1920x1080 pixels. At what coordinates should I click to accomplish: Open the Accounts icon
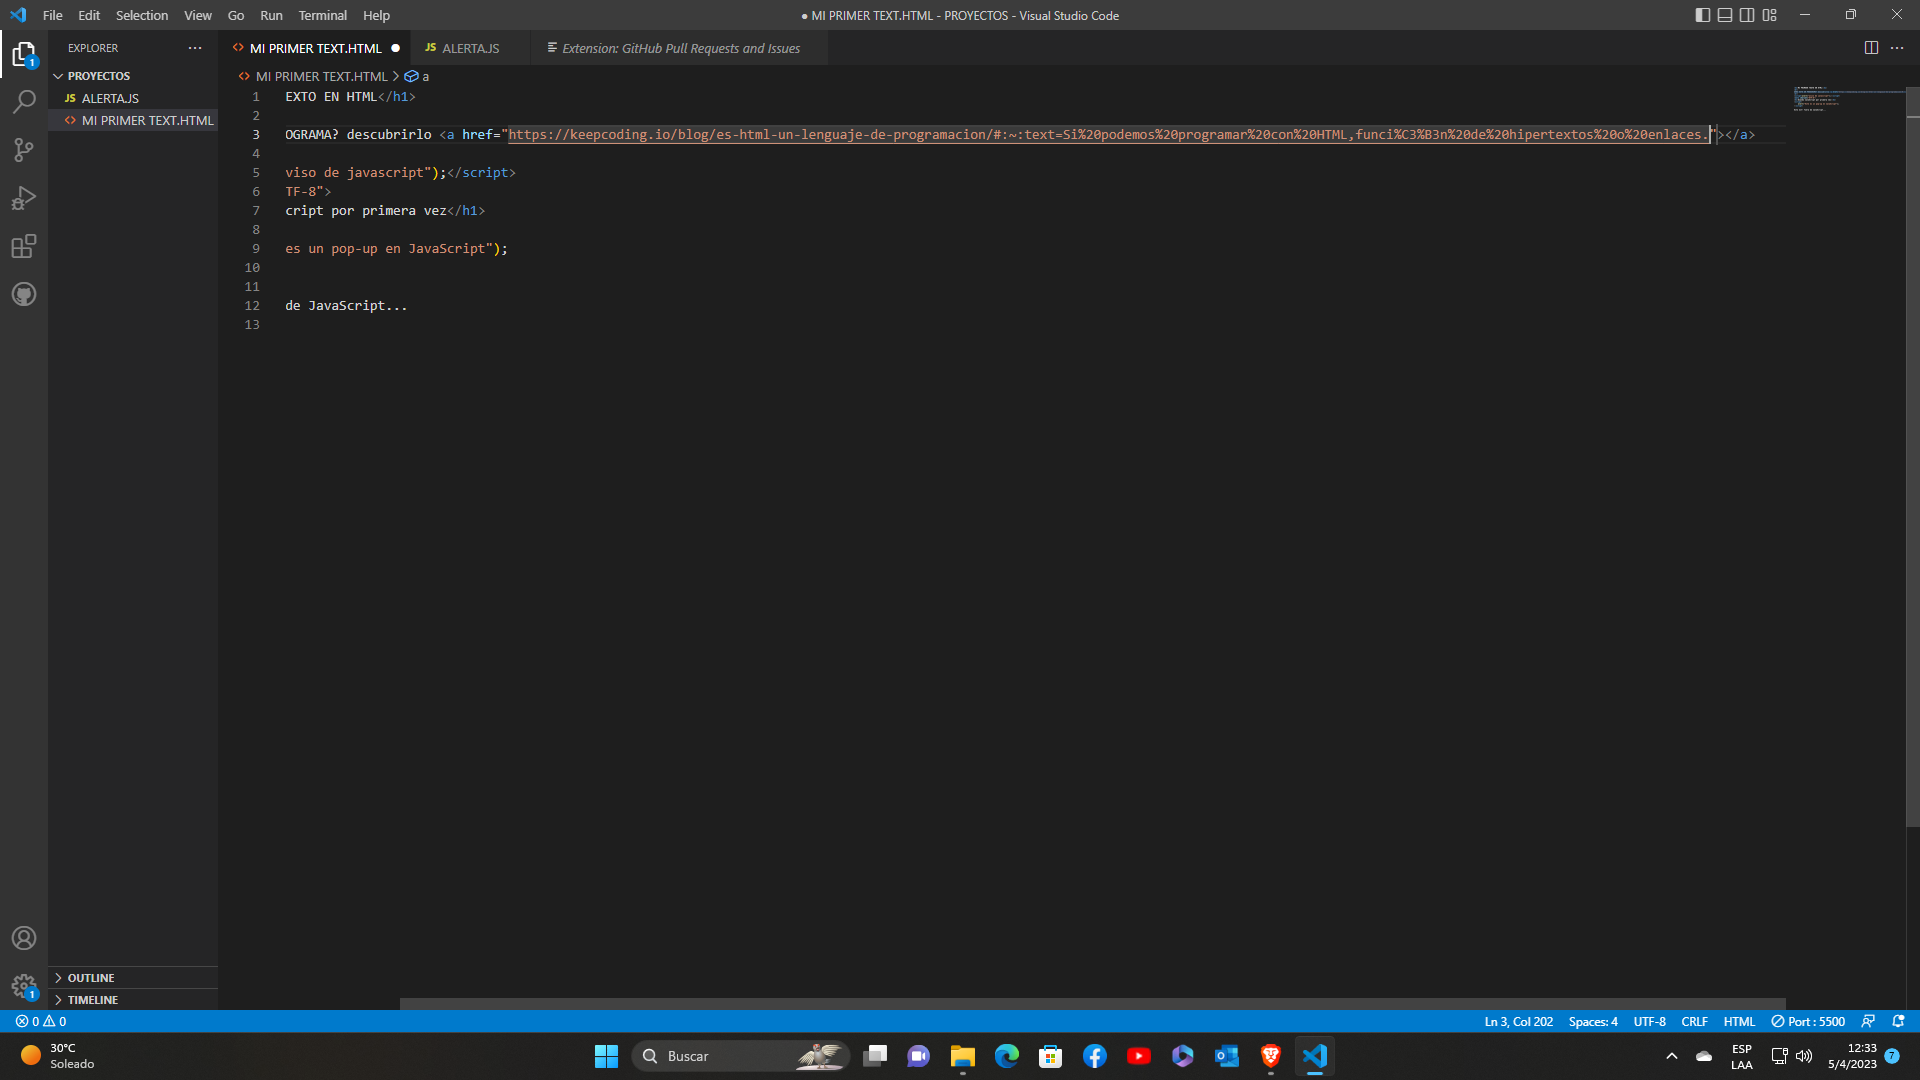(x=24, y=938)
